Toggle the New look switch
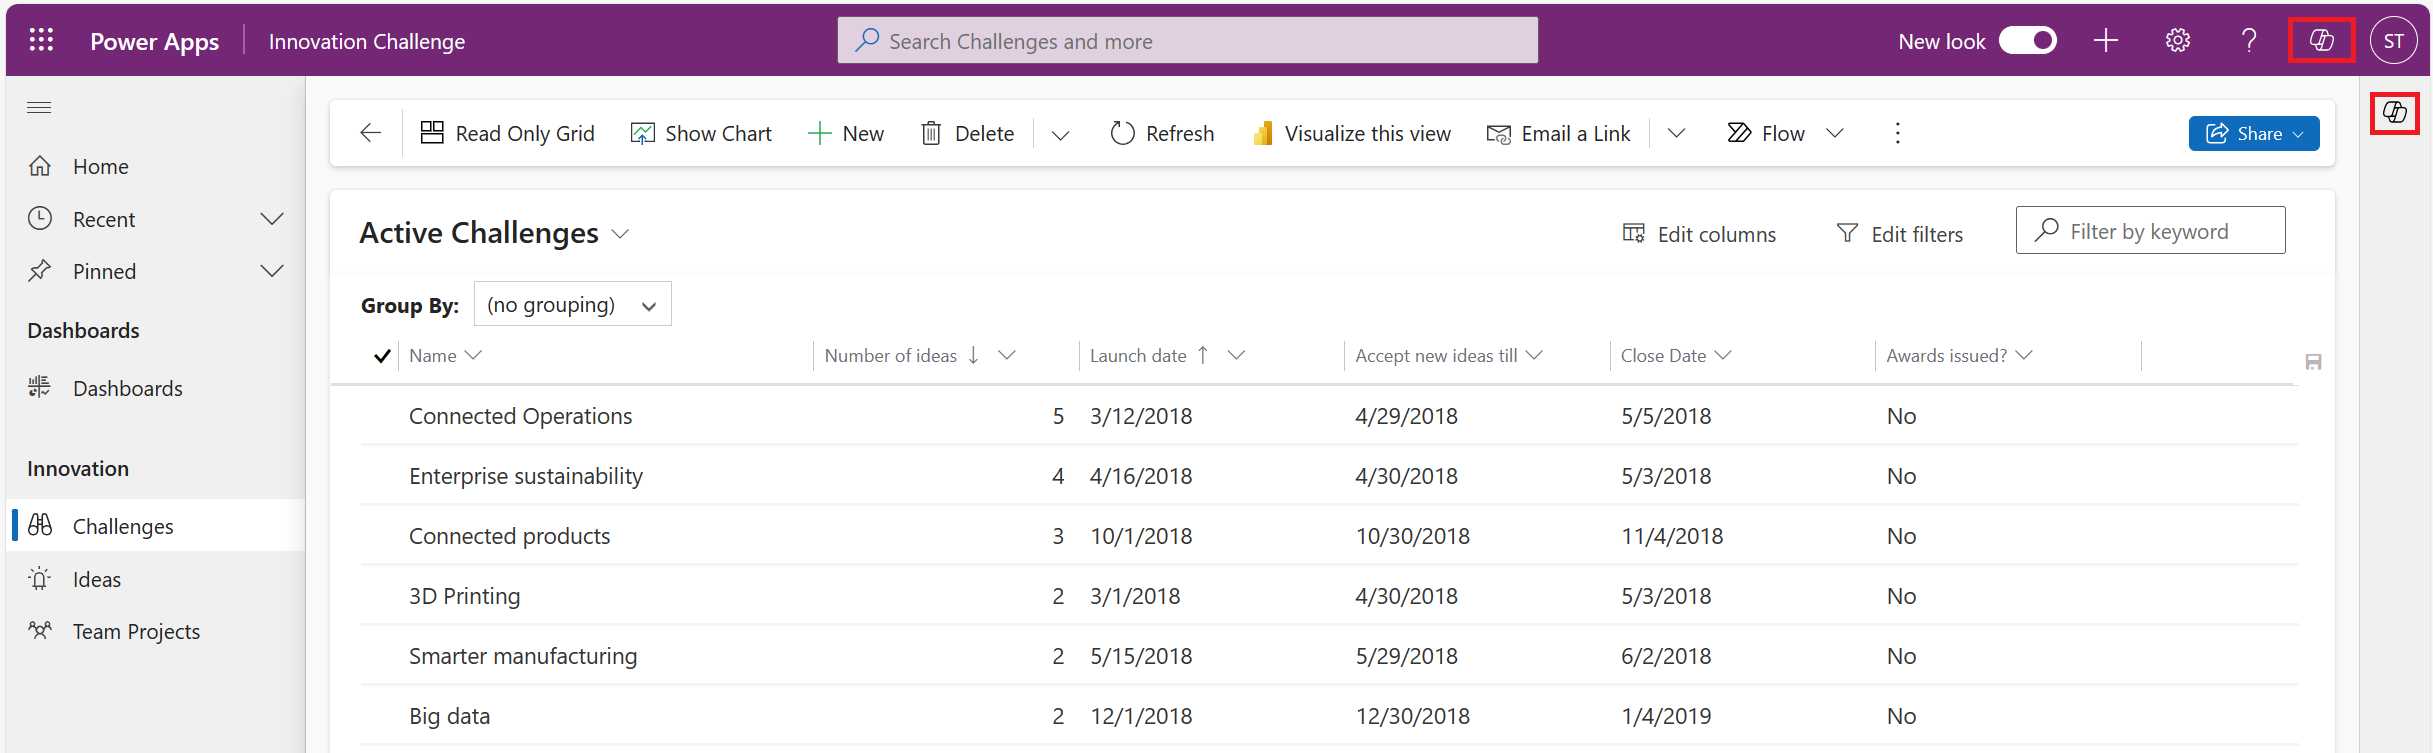The height and width of the screenshot is (753, 2433). pyautogui.click(x=2027, y=41)
